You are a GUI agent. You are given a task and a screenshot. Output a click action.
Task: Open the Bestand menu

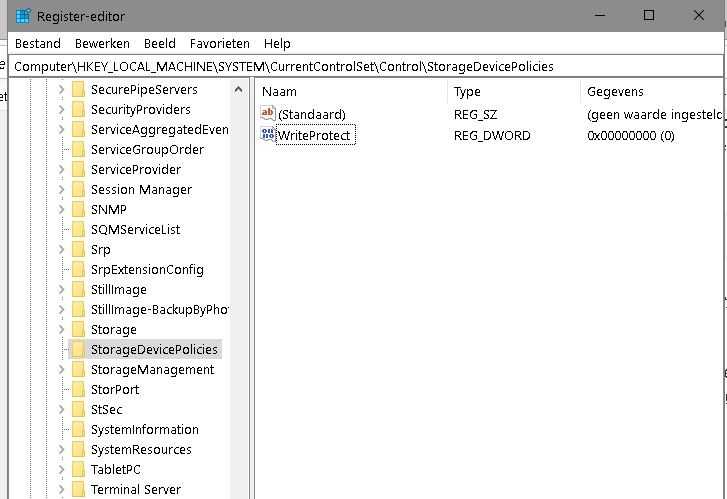click(38, 43)
